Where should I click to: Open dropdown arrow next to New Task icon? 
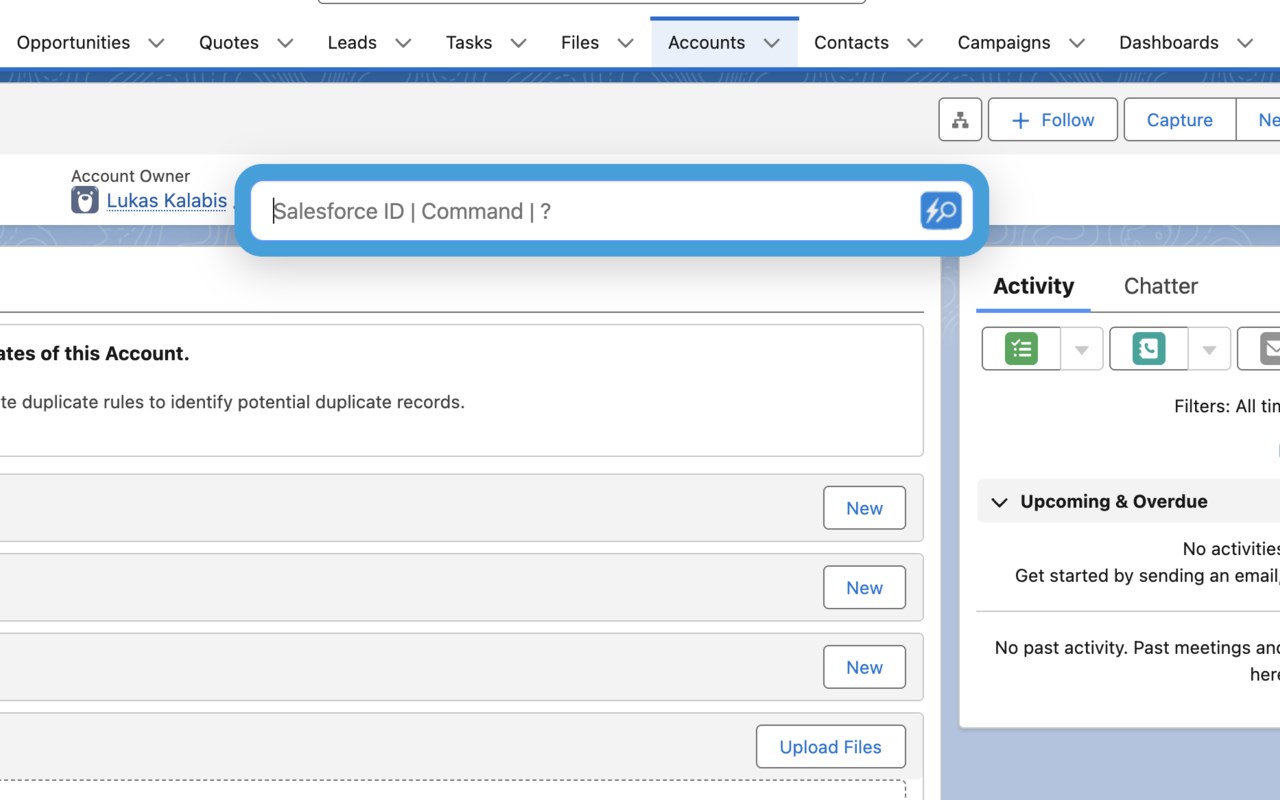pyautogui.click(x=1081, y=350)
